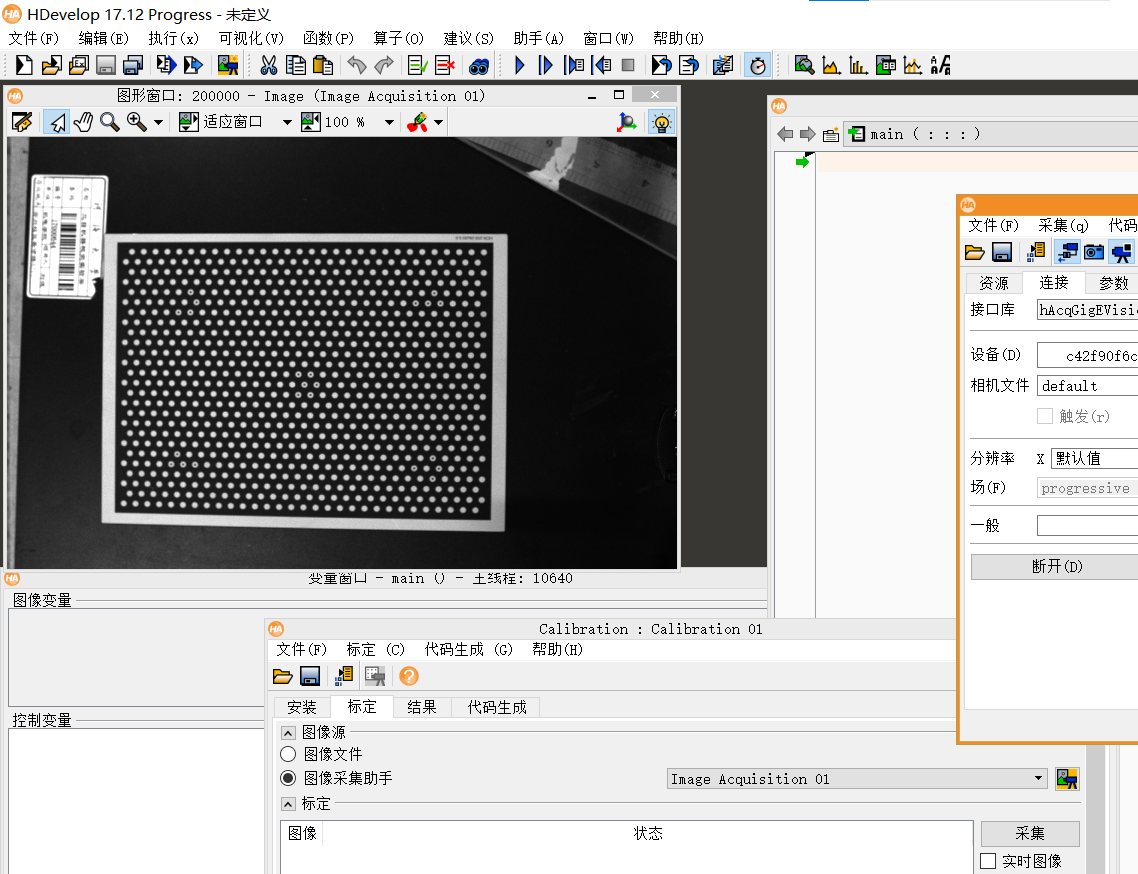
Task: Click the 采集 button
Action: click(x=1030, y=833)
